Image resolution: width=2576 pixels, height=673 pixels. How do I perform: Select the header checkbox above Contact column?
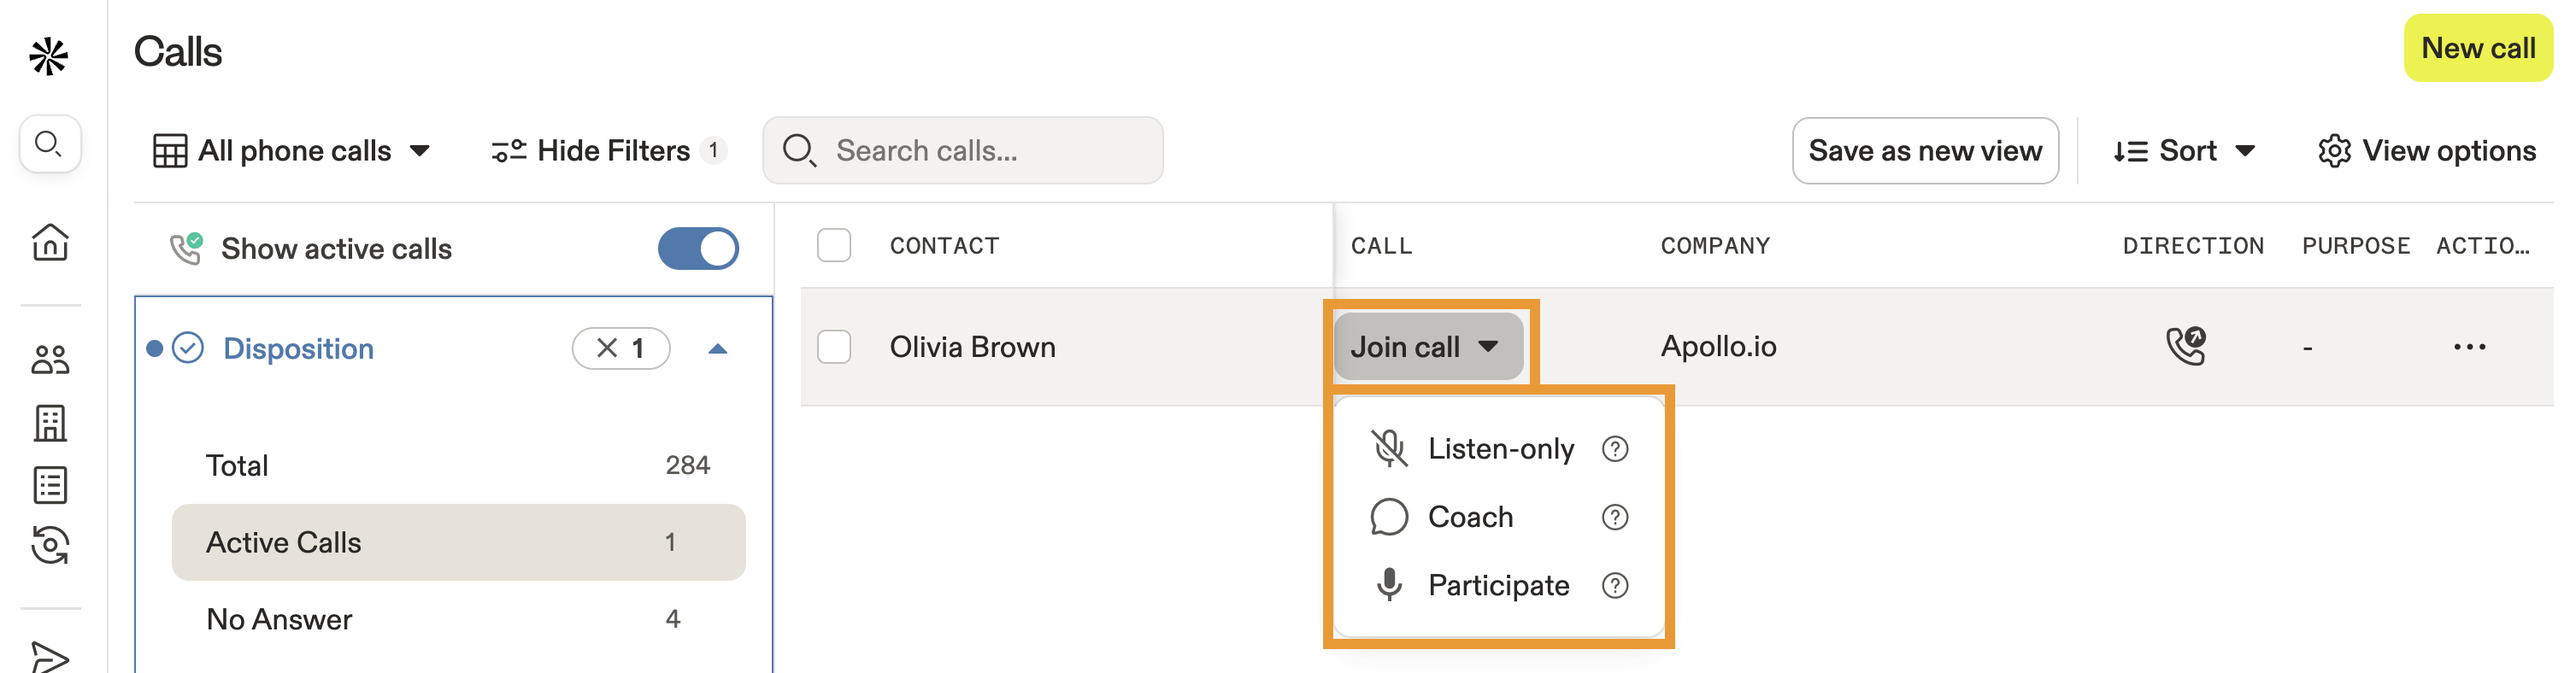point(834,245)
